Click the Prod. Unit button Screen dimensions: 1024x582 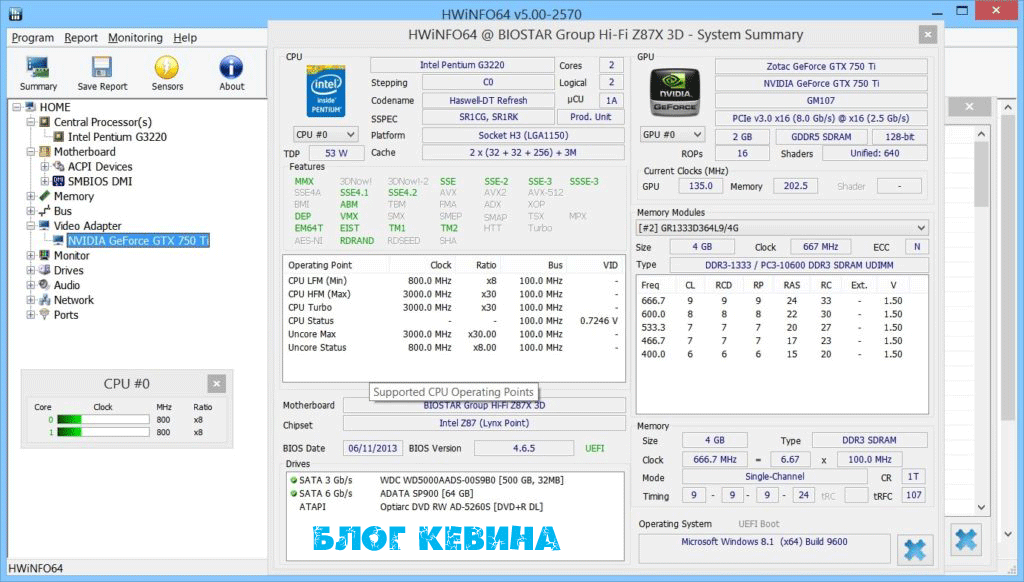point(590,117)
